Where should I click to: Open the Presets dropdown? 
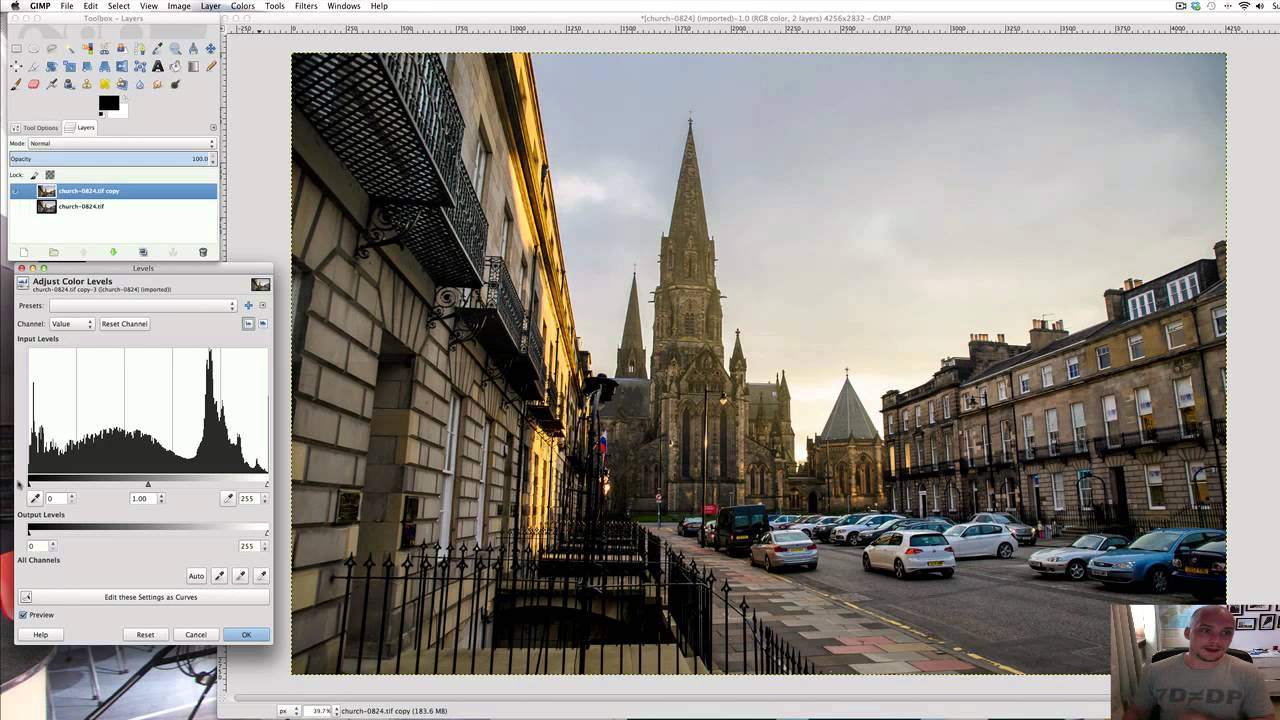pyautogui.click(x=143, y=305)
